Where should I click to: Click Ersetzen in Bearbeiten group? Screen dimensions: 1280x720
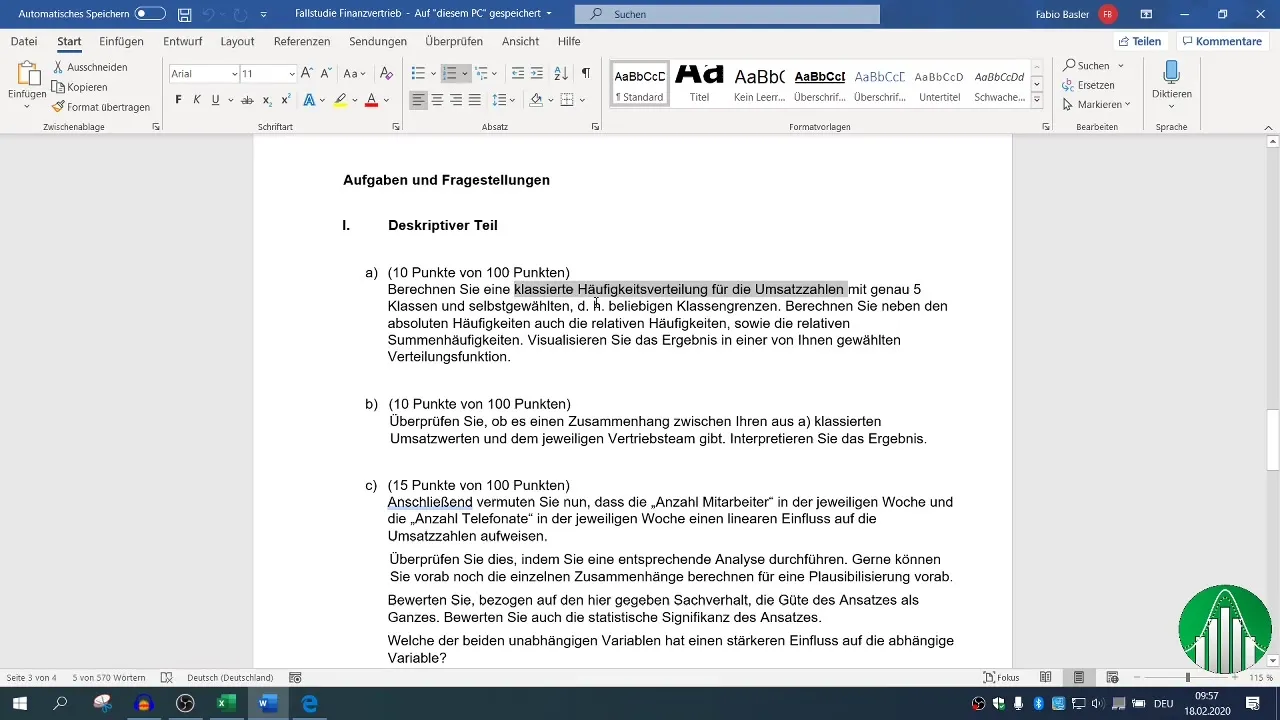(x=1089, y=85)
